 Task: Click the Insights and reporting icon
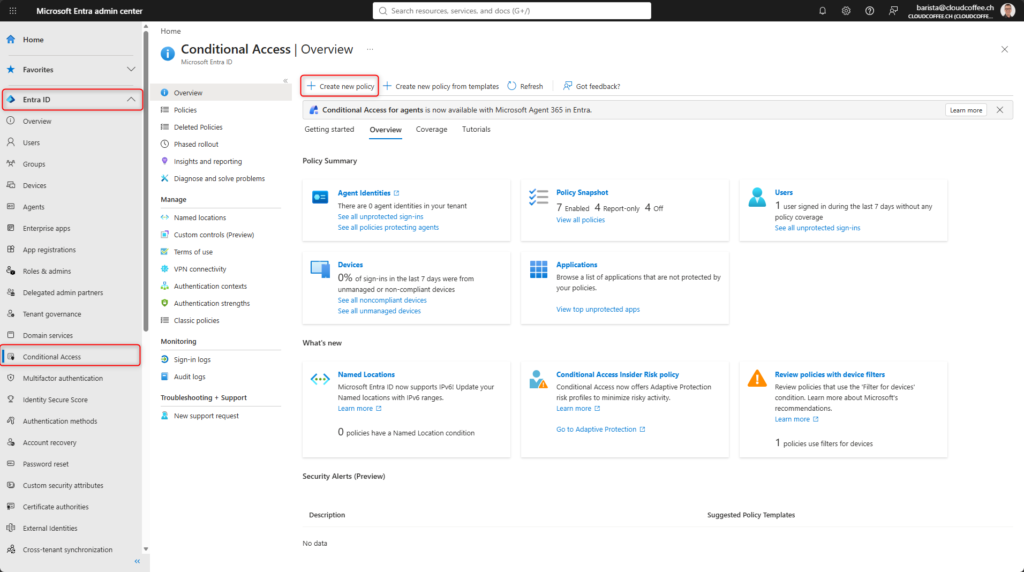coord(165,161)
